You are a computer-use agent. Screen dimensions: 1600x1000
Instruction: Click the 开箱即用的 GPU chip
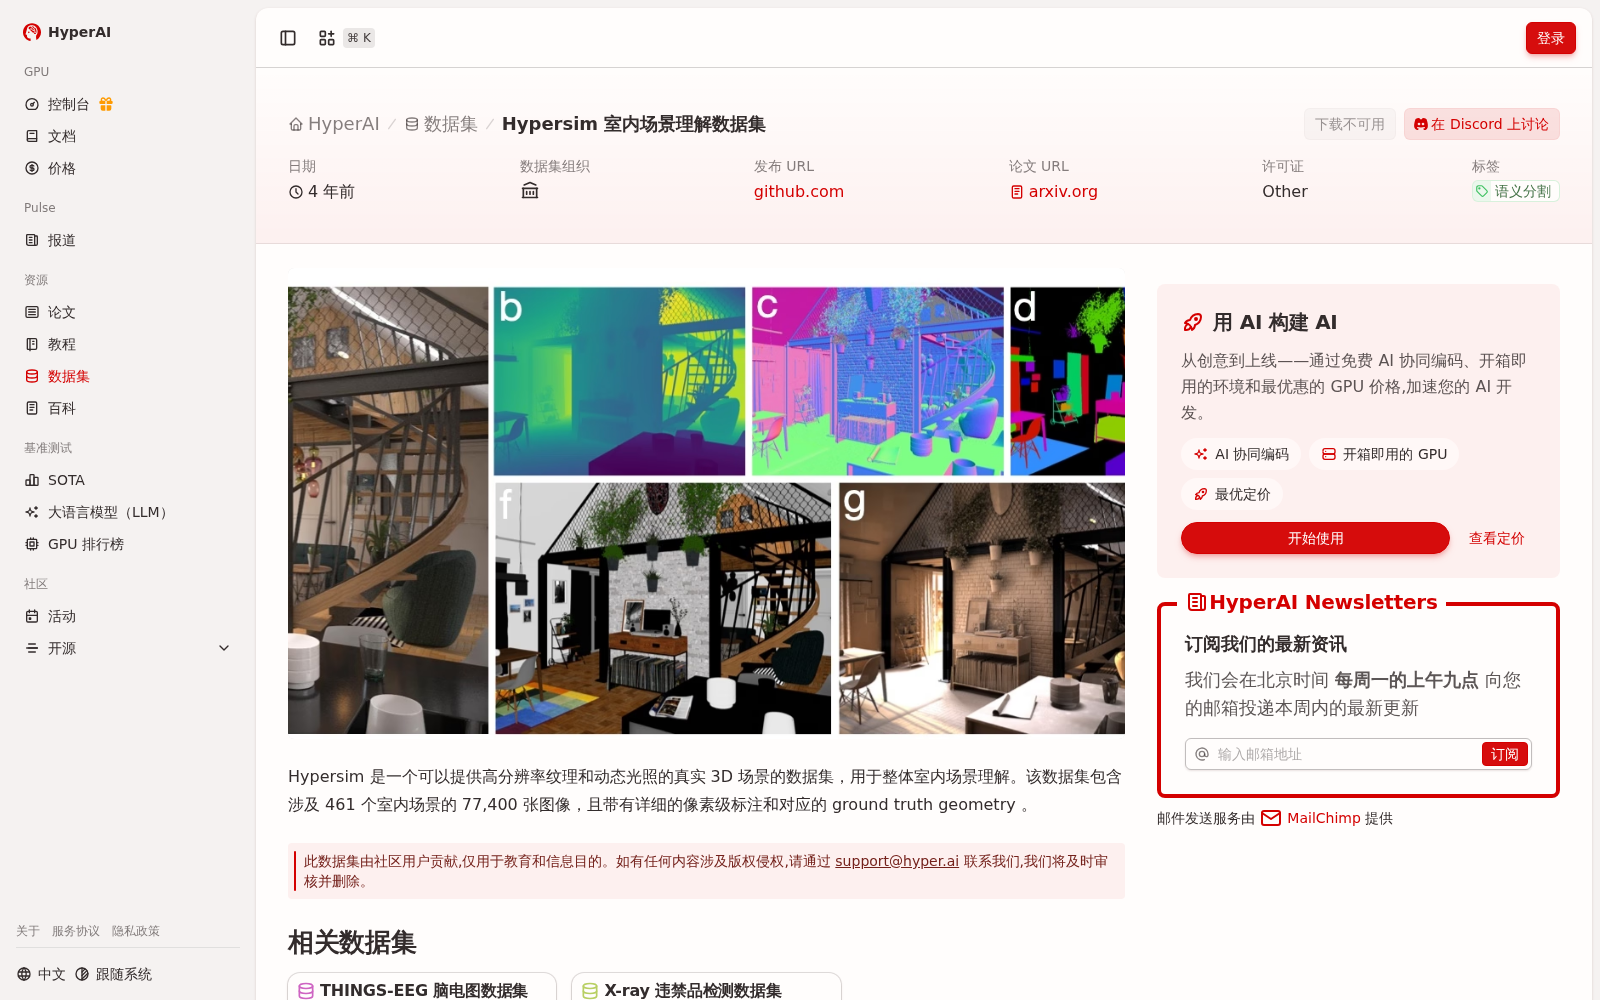pyautogui.click(x=1384, y=454)
